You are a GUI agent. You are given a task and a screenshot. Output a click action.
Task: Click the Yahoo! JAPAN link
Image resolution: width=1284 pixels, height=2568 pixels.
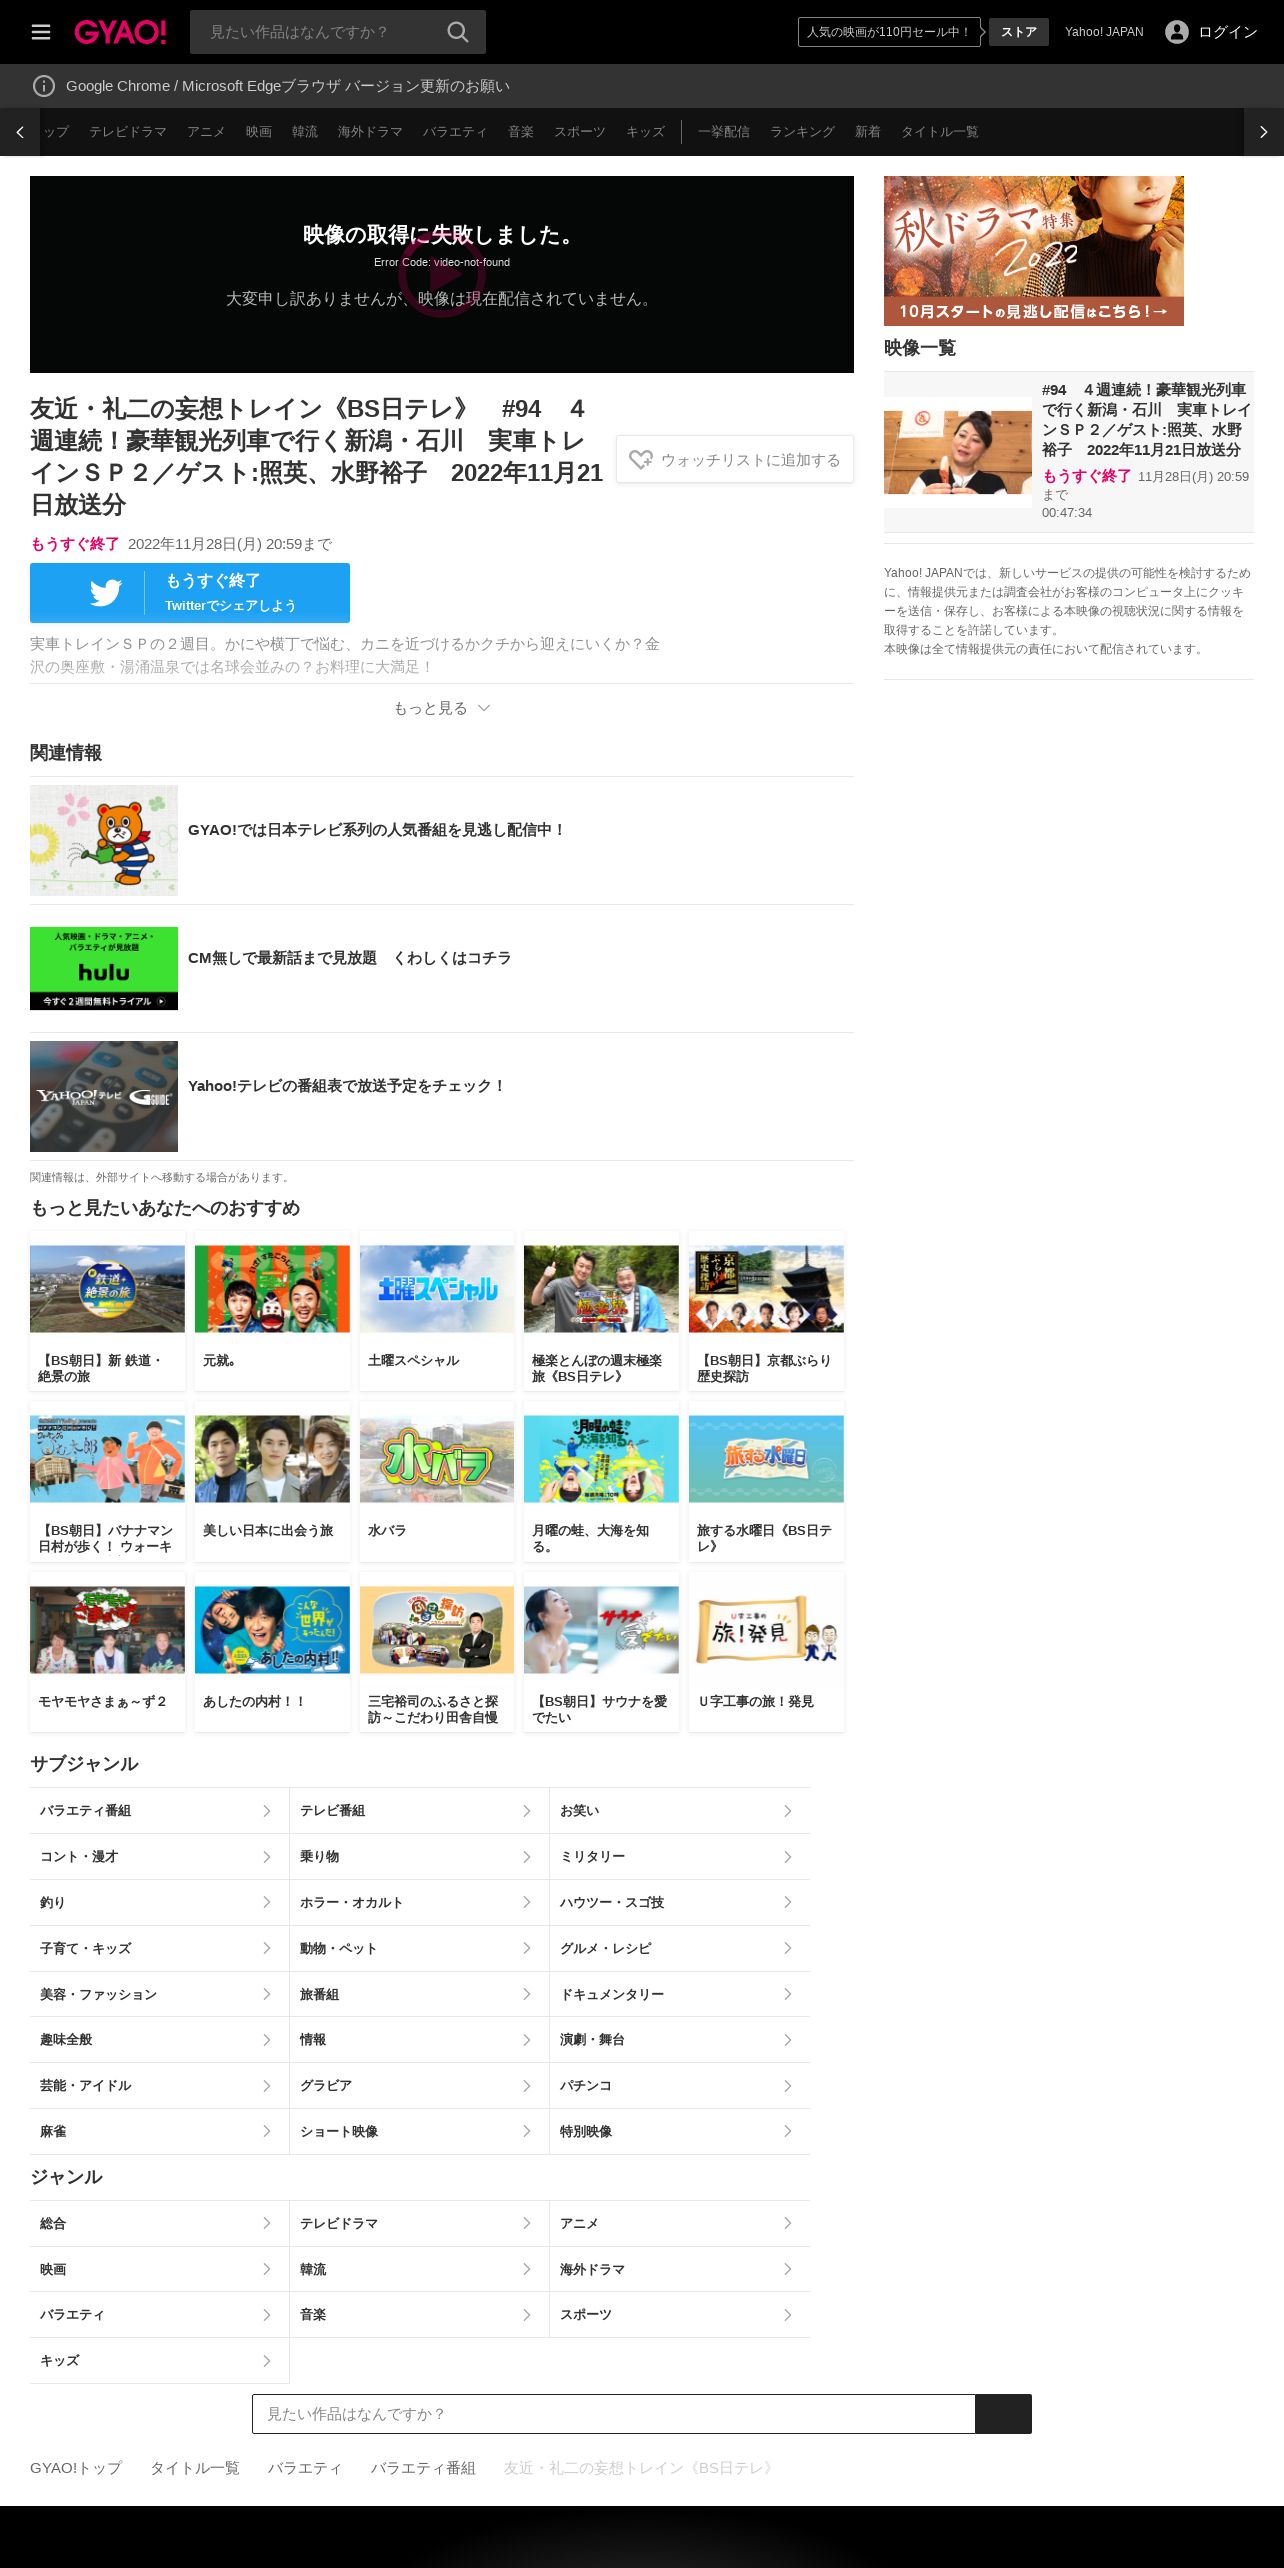(x=1104, y=32)
